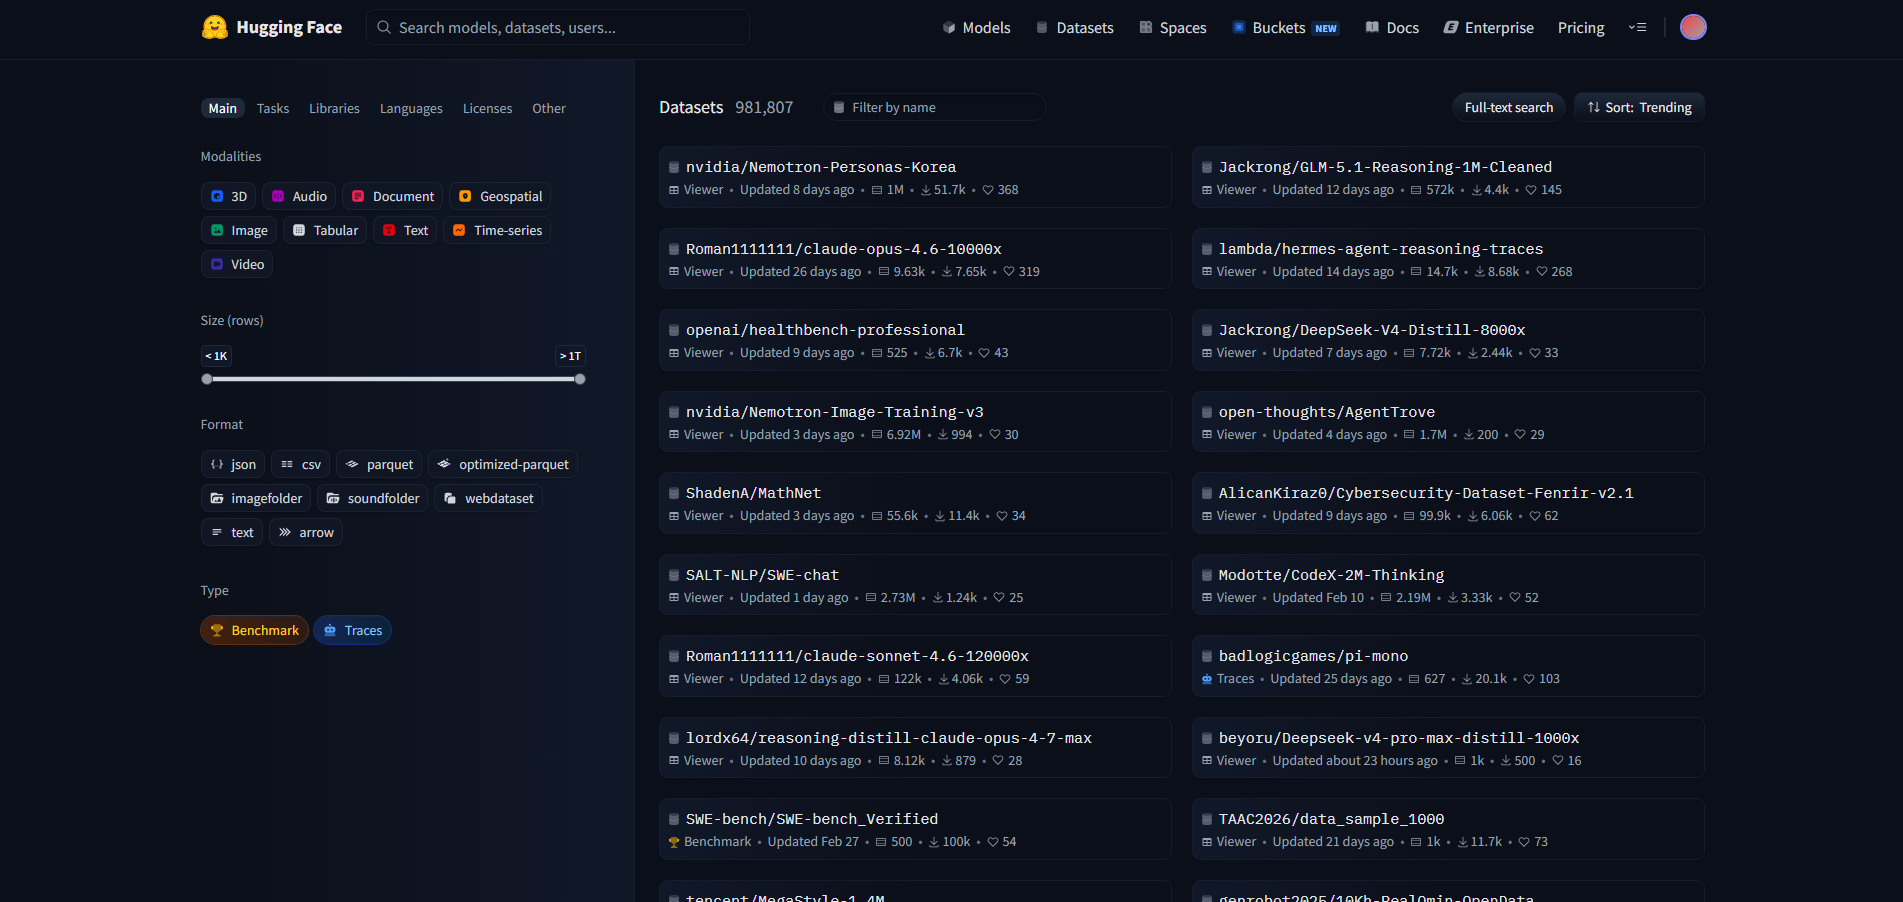
Task: Open Modotte/CodeX-2M-Thinking dataset
Action: coord(1448,585)
